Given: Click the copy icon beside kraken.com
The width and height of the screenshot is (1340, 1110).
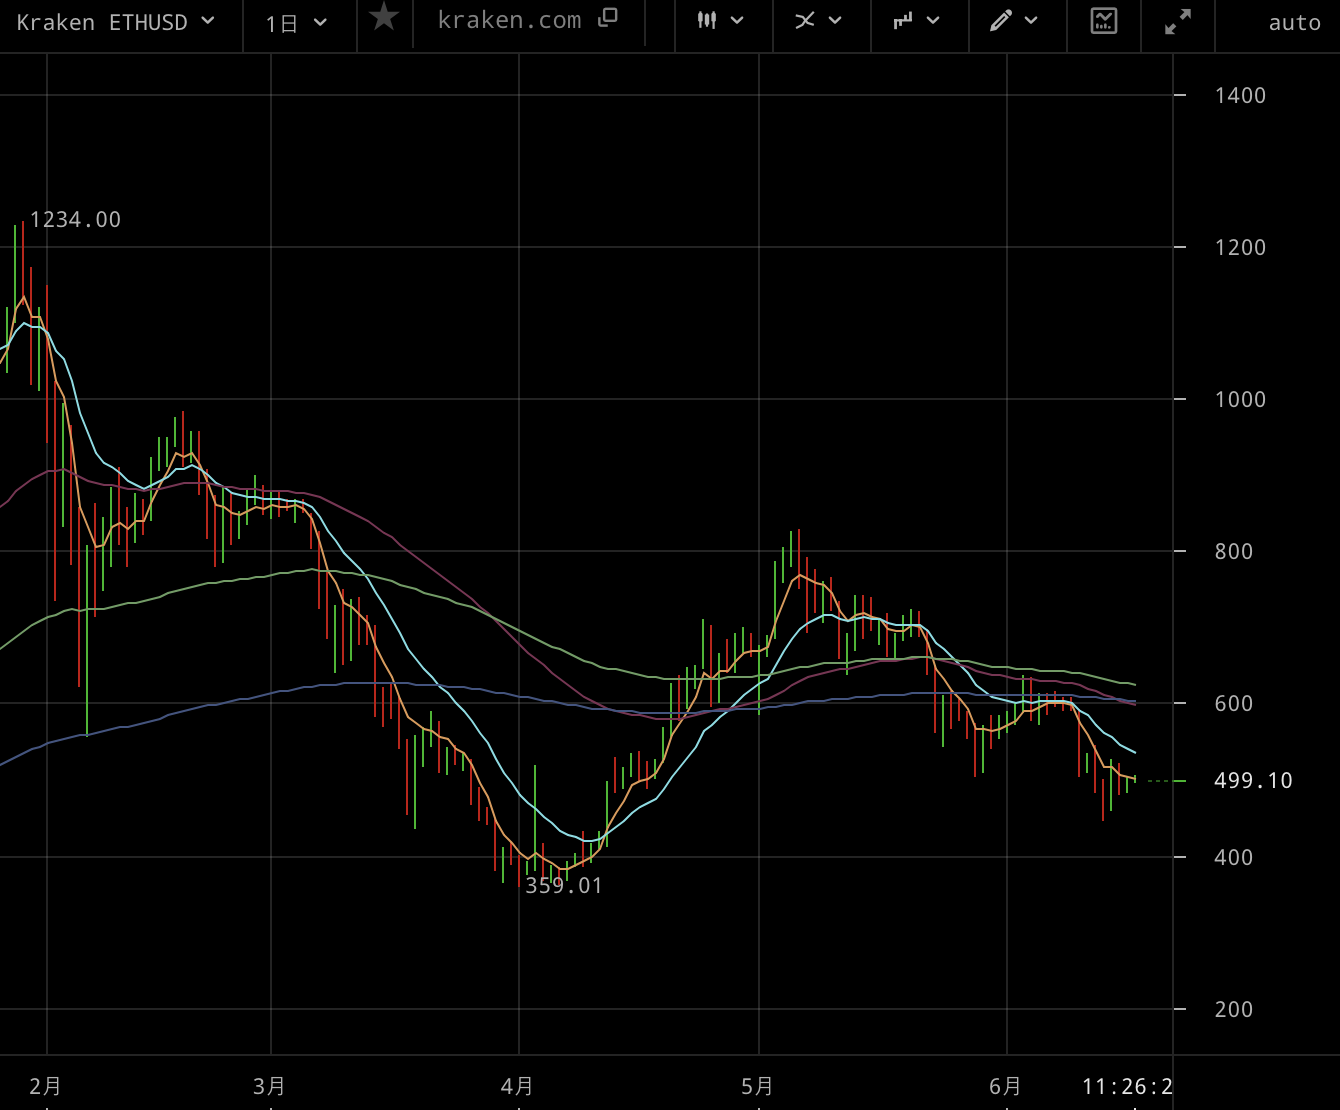Looking at the screenshot, I should point(607,17).
